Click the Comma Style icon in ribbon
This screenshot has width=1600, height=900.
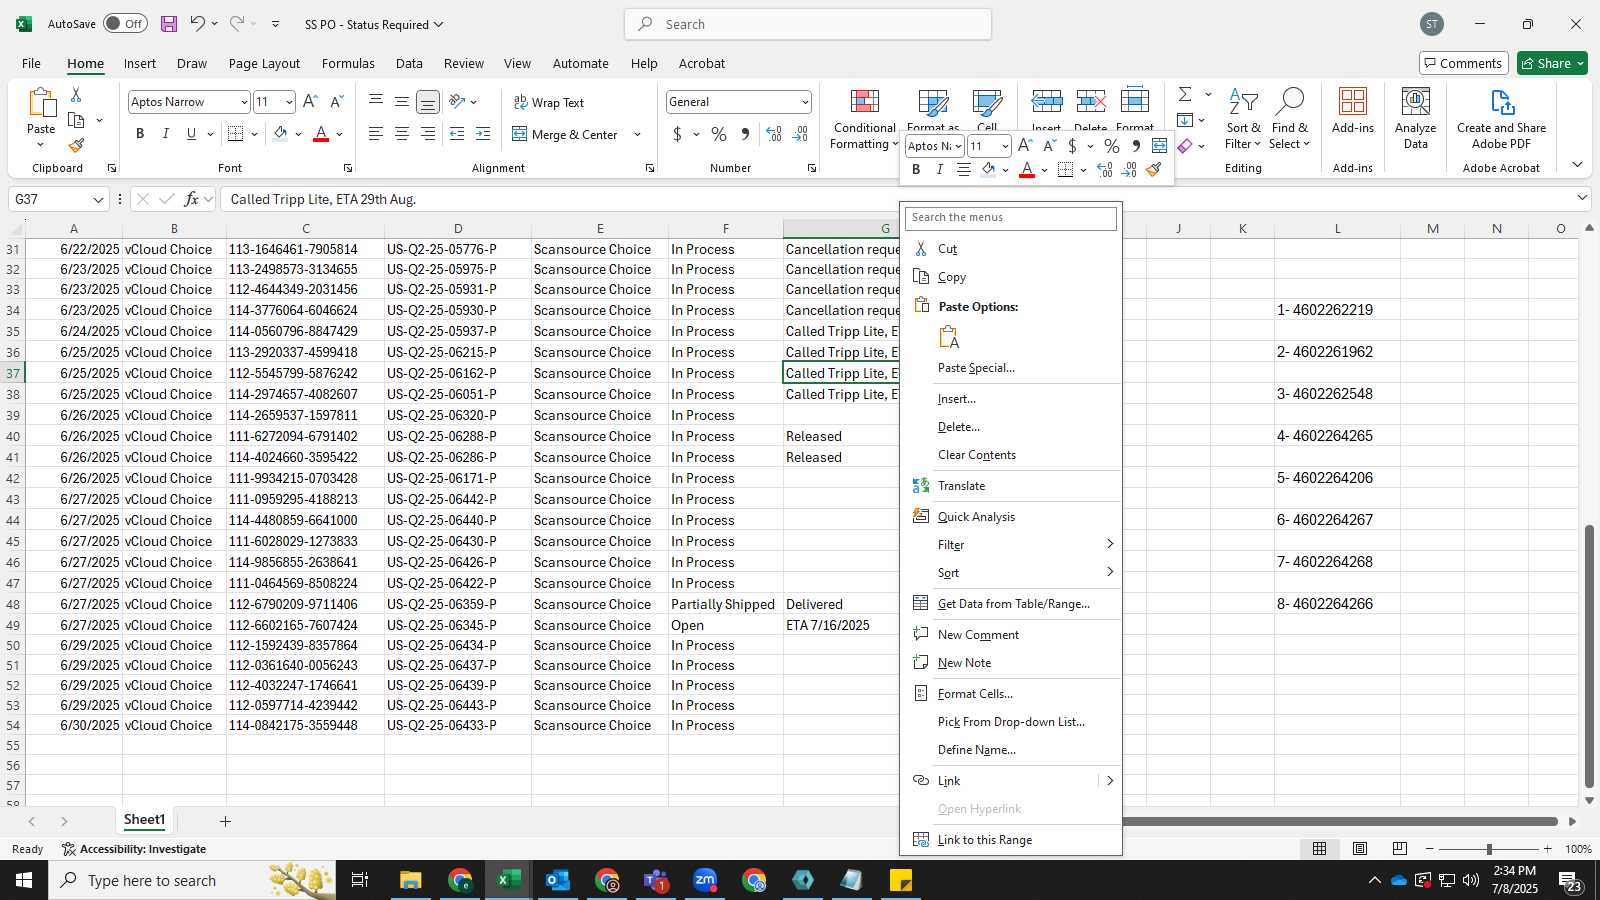point(745,134)
